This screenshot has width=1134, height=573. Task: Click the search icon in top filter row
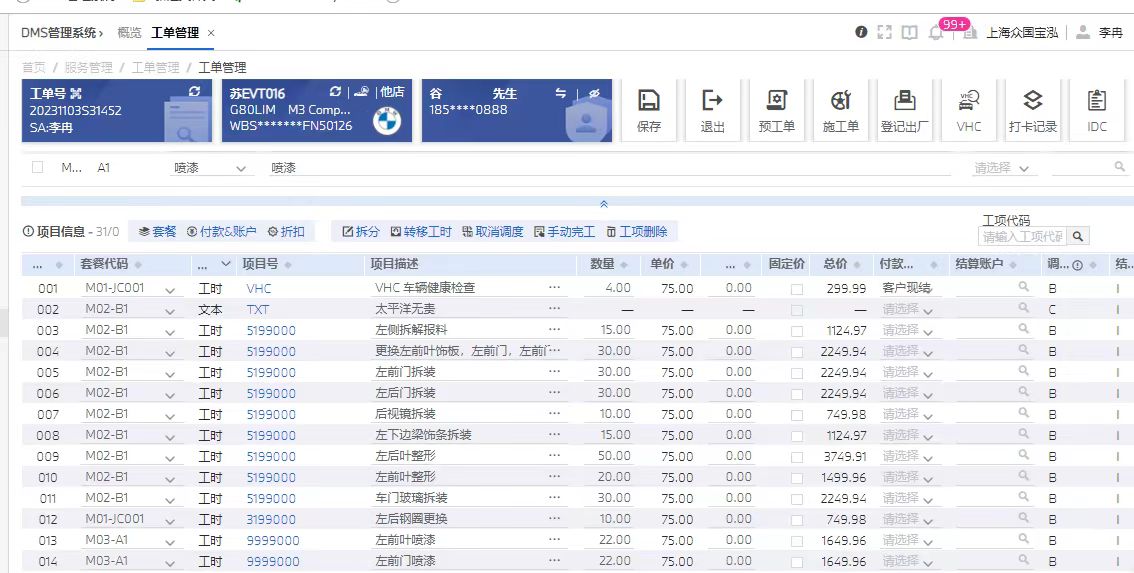[x=1120, y=166]
